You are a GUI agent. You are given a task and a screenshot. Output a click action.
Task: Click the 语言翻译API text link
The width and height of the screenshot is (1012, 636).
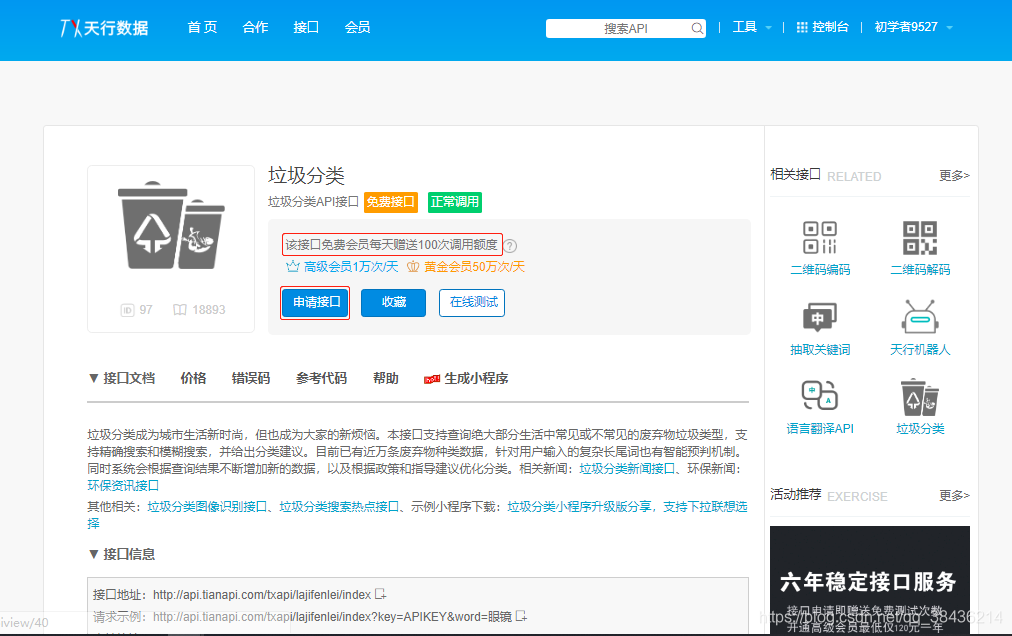click(820, 429)
